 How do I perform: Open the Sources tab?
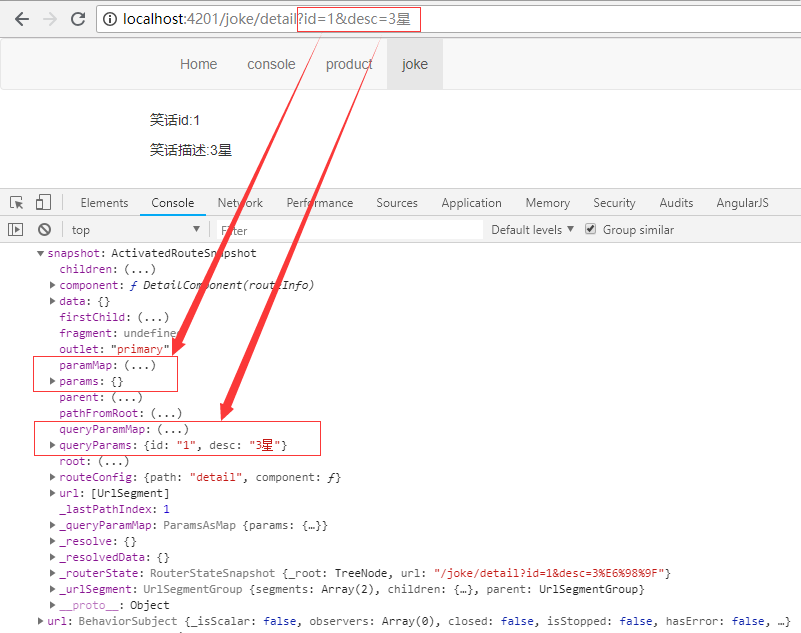tap(397, 203)
